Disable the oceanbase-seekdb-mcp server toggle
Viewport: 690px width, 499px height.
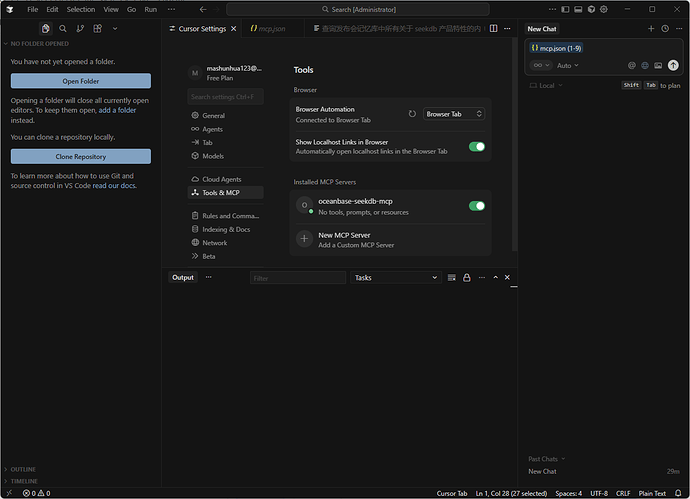(x=477, y=206)
